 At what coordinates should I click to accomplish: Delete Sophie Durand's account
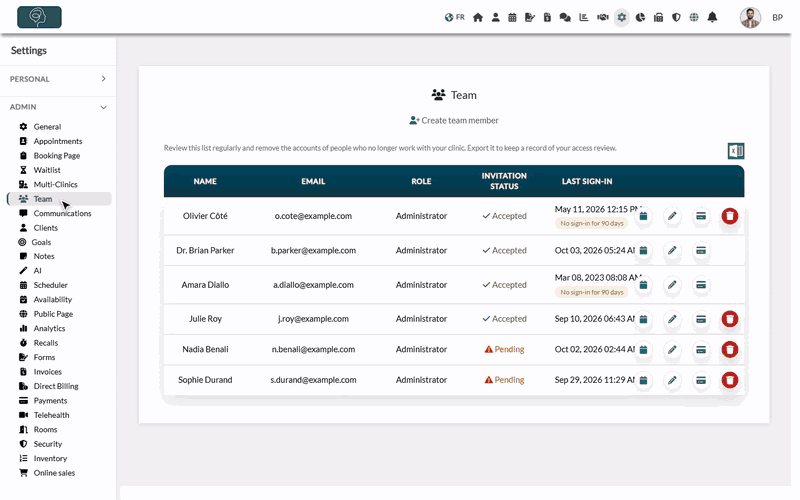[730, 380]
